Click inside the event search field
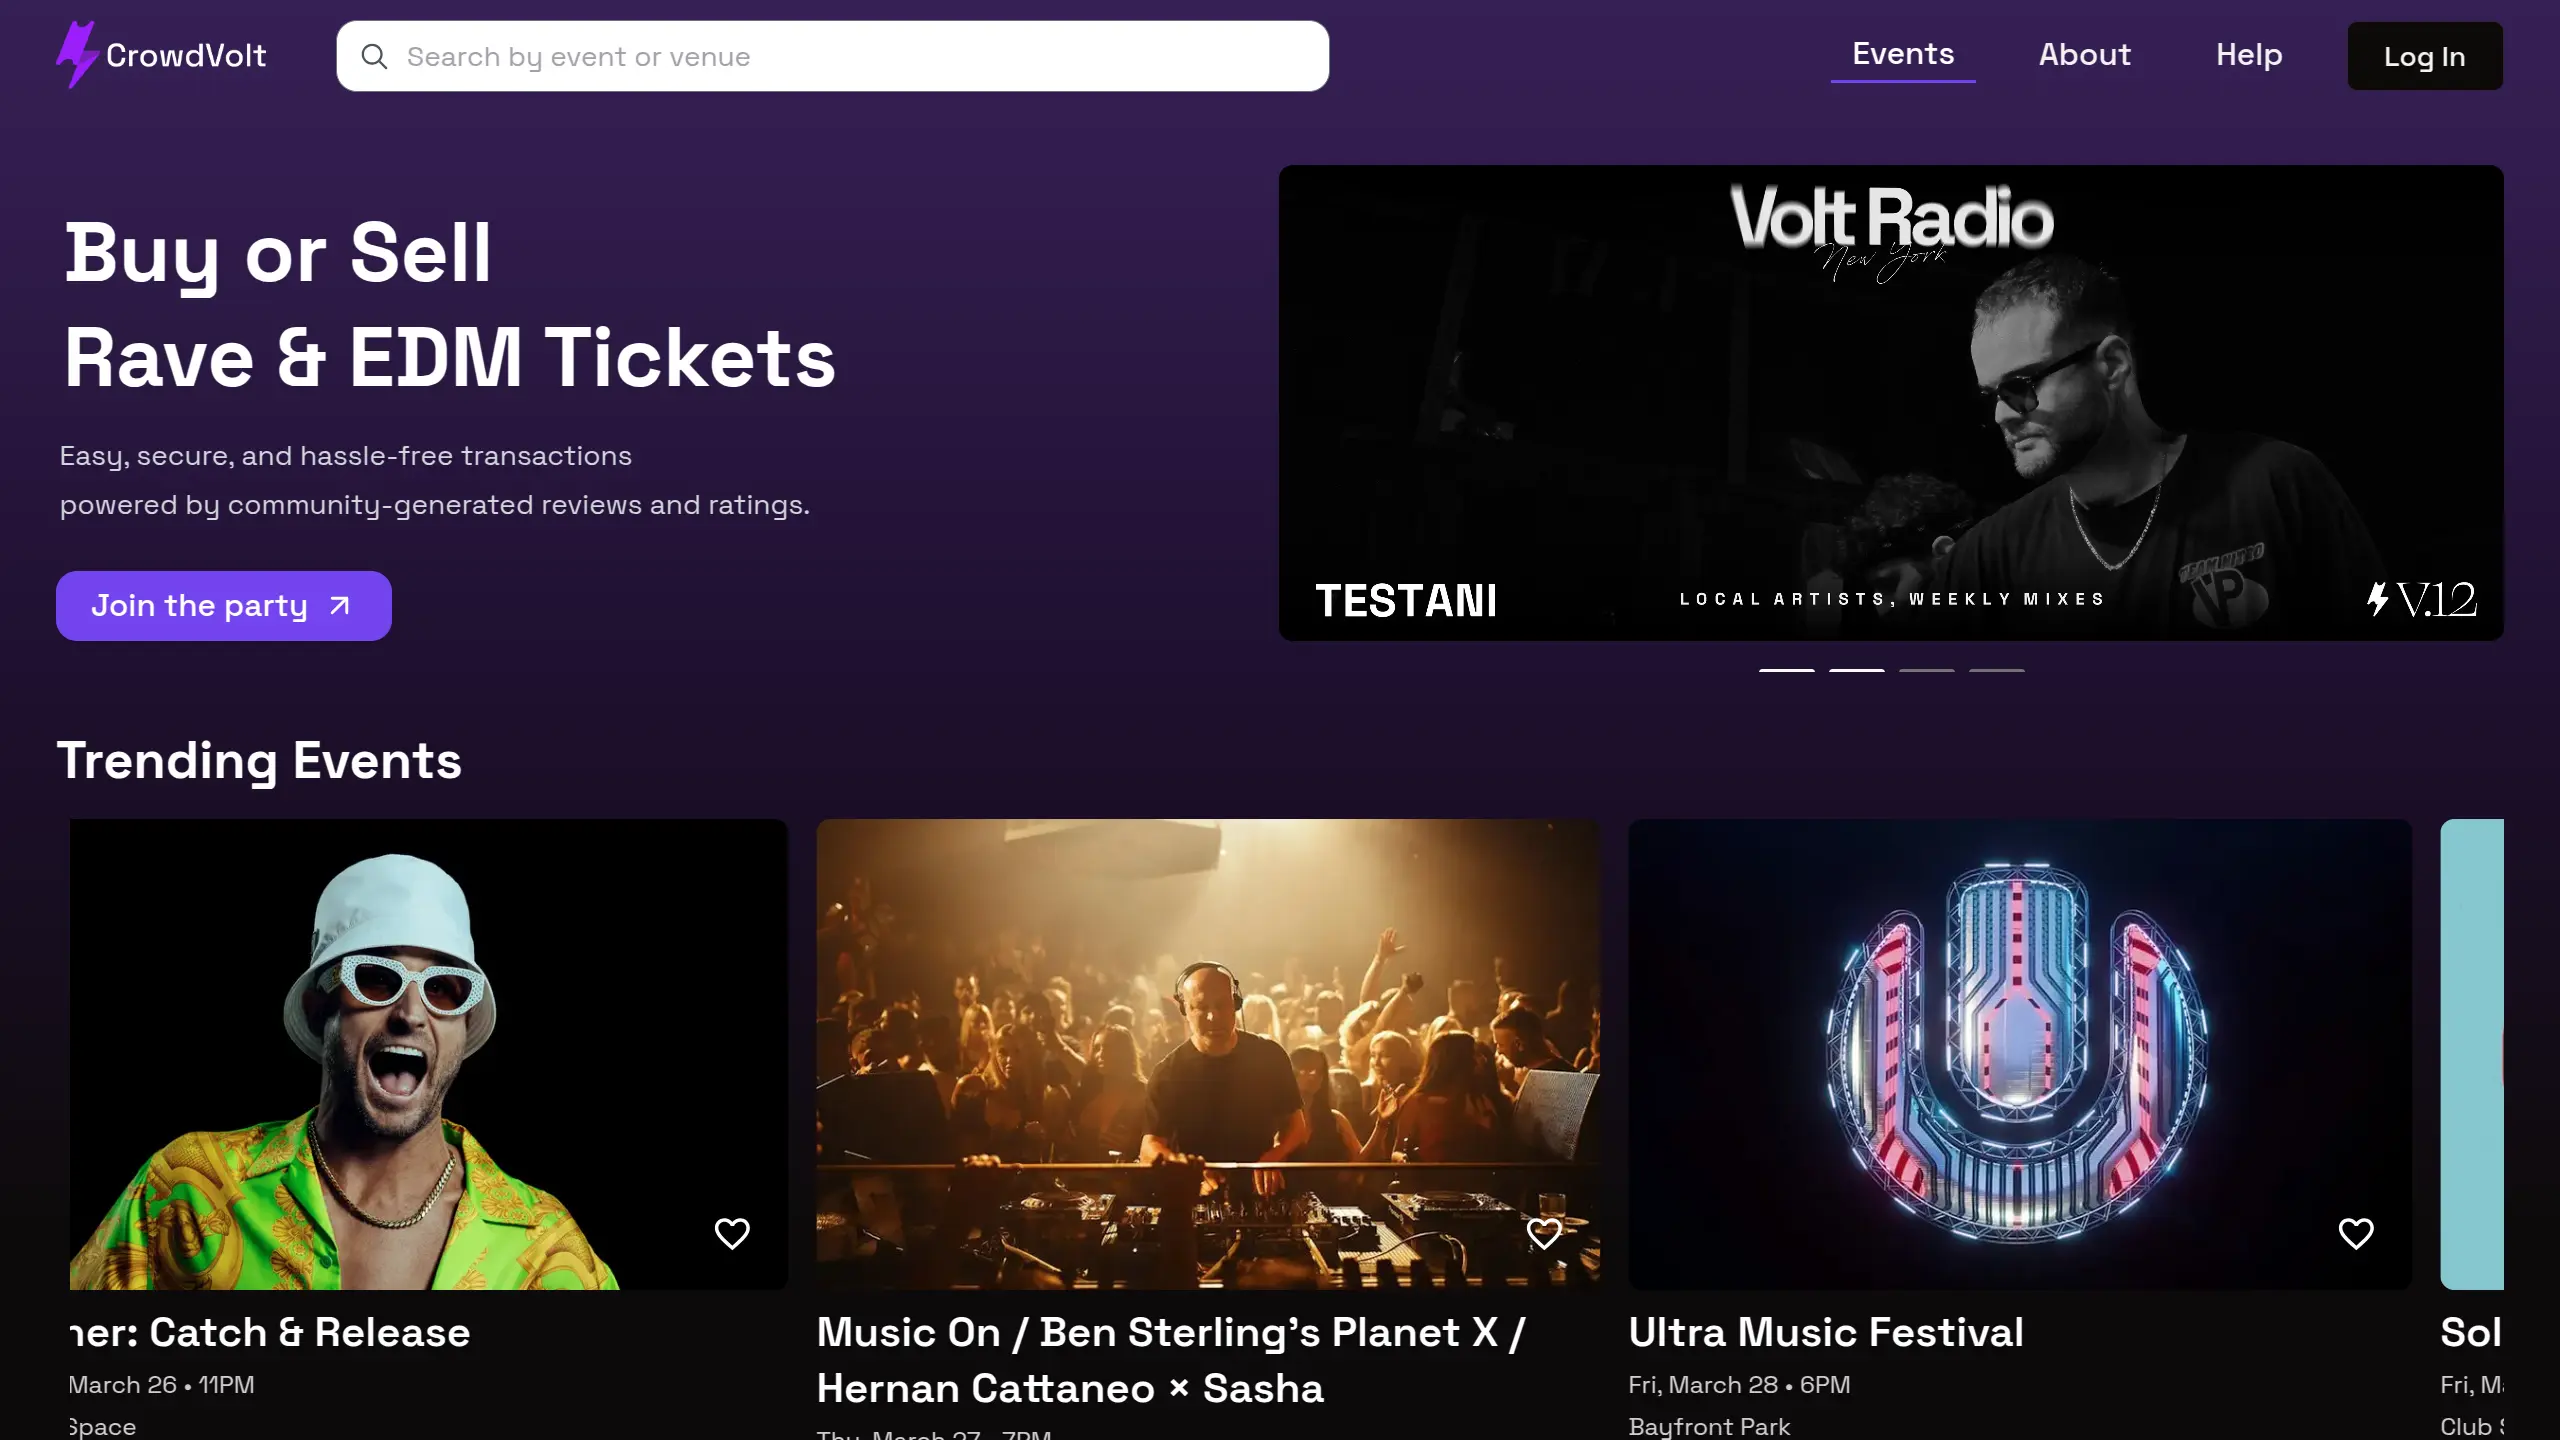 coord(830,57)
